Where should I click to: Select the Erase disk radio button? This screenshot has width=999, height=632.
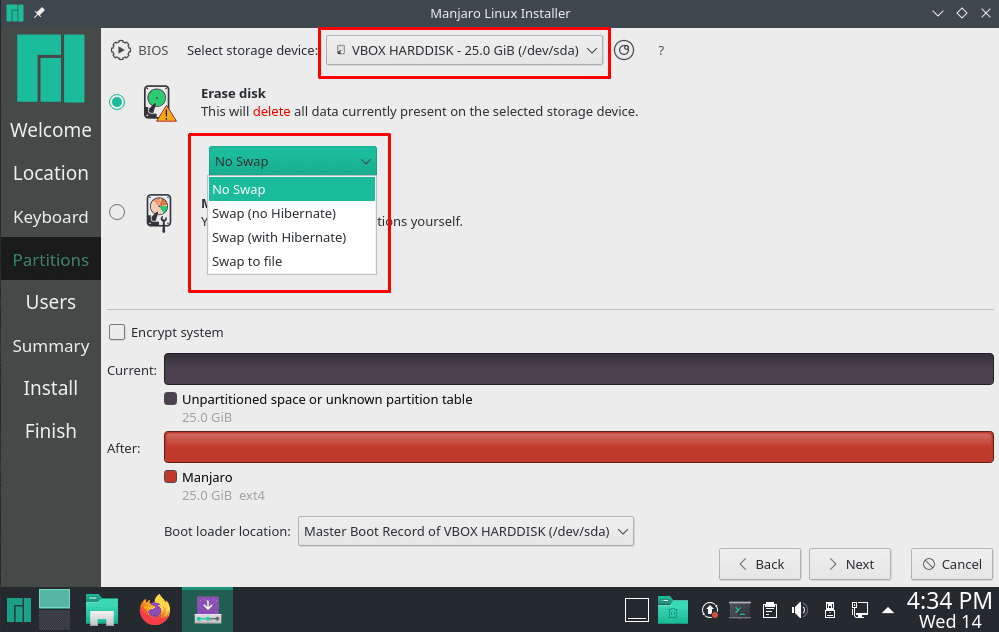pyautogui.click(x=116, y=102)
